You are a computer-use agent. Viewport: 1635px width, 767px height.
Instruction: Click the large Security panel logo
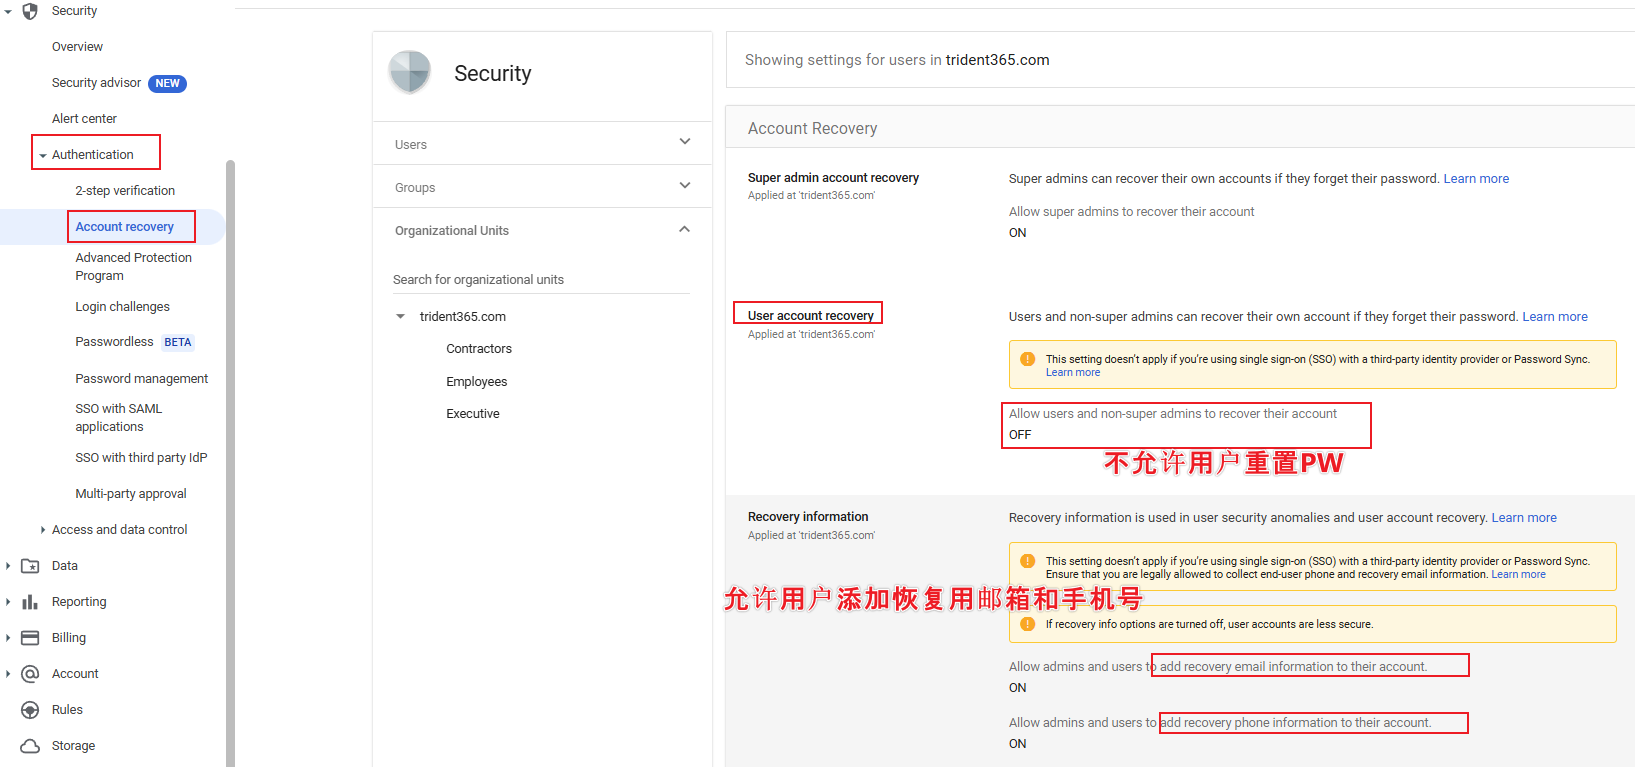click(x=410, y=73)
